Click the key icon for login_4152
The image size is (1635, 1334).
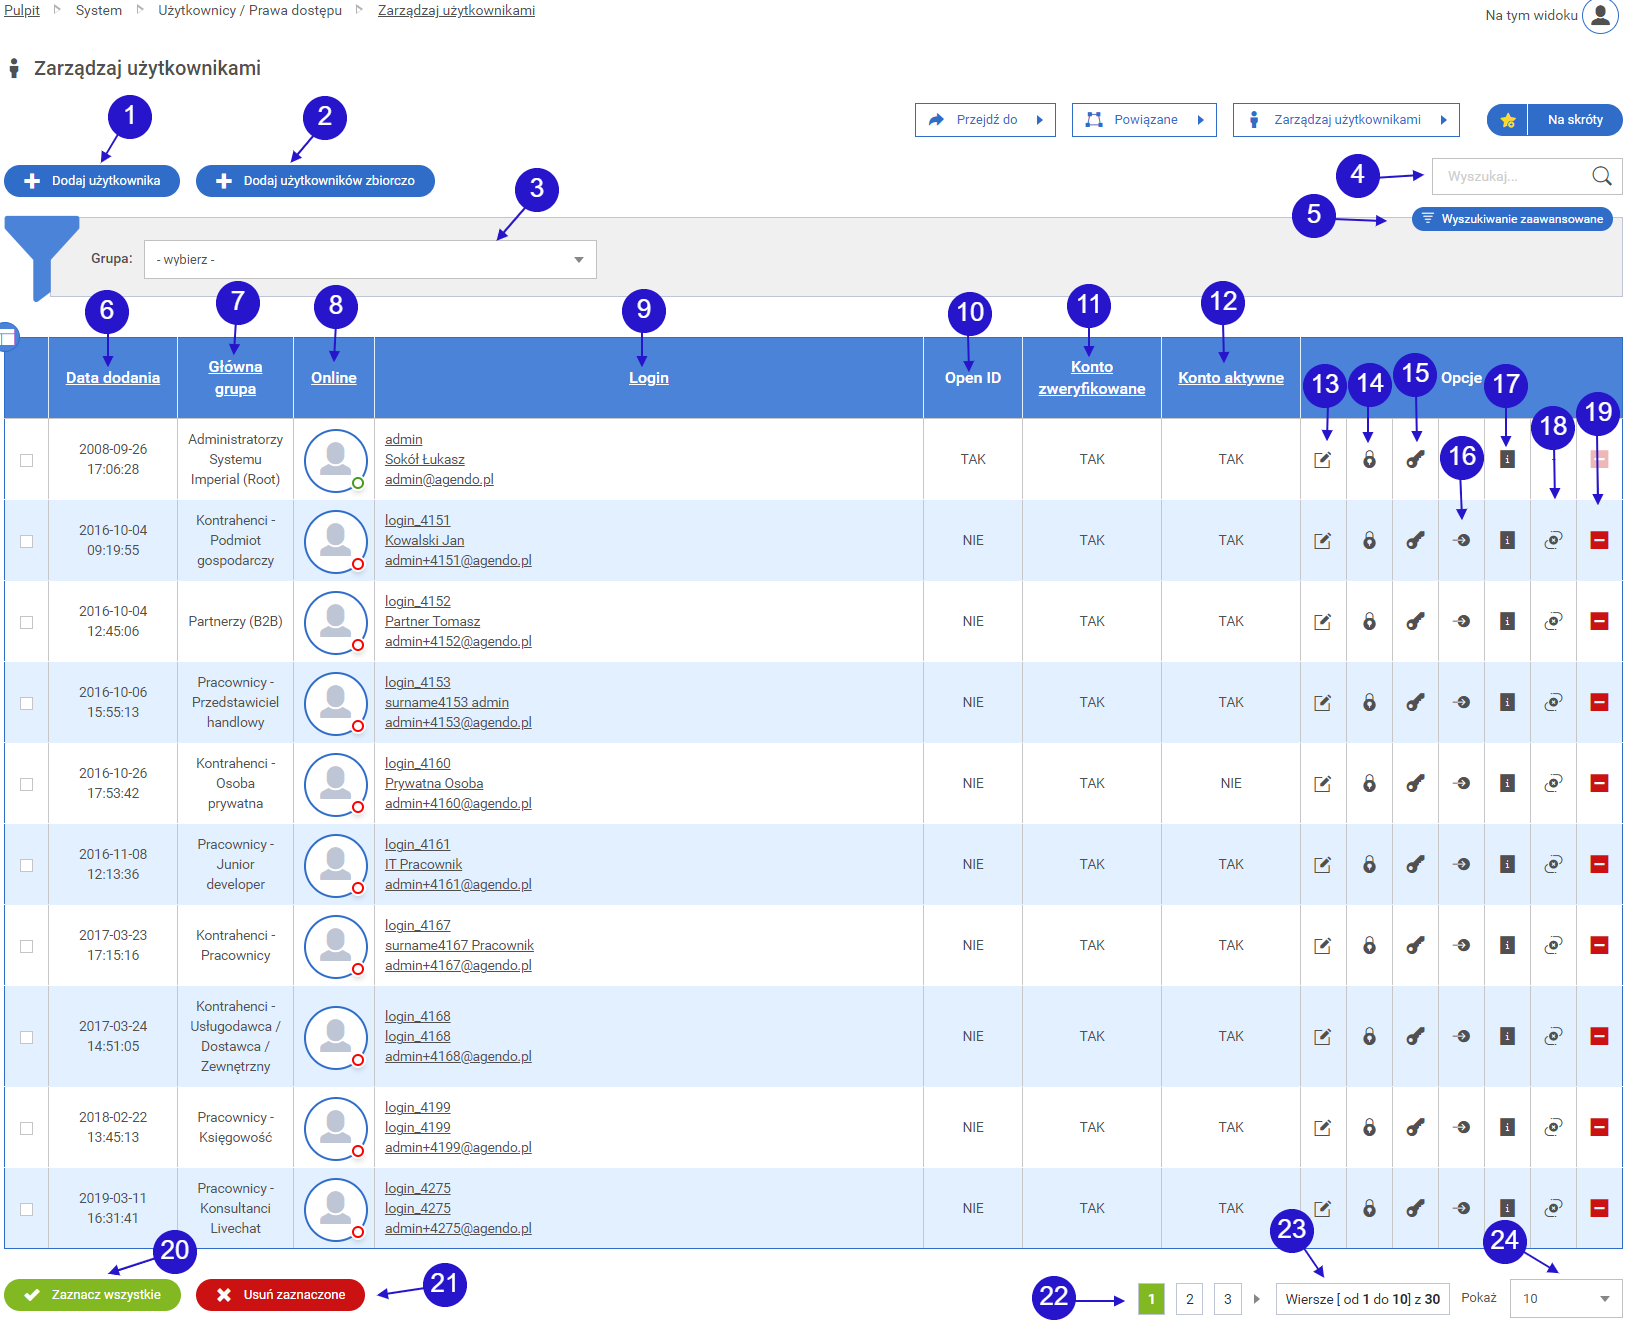click(x=1415, y=622)
